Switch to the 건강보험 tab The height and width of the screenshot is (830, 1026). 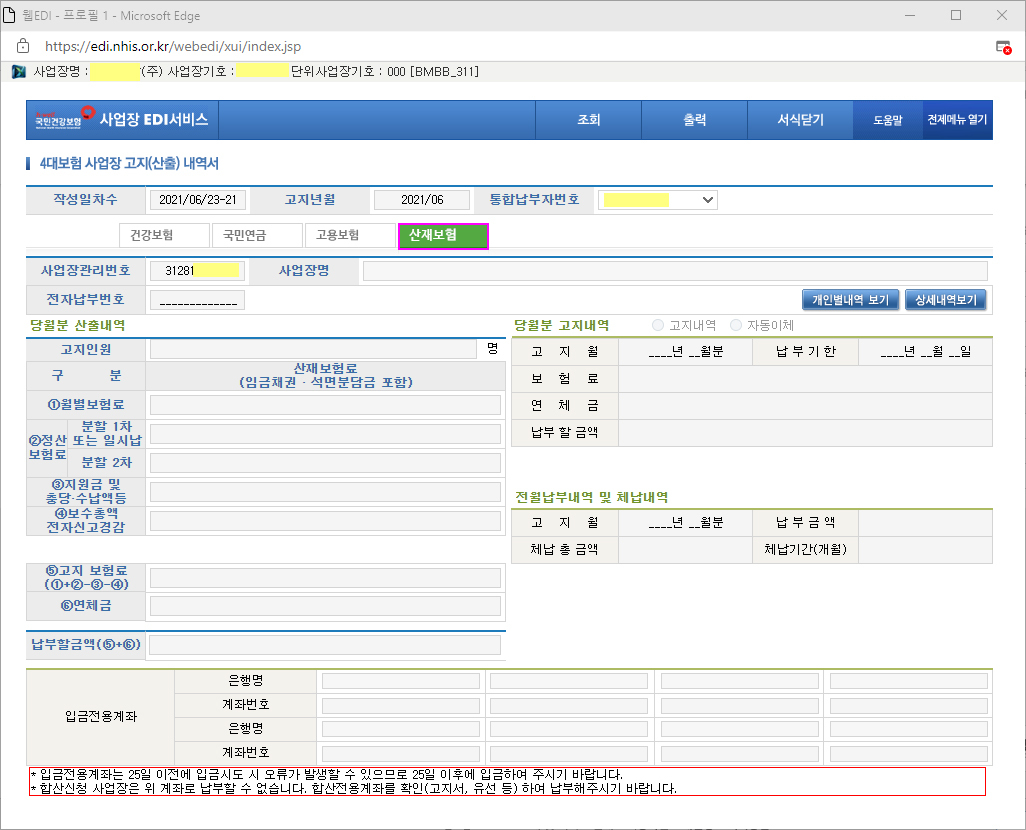[x=164, y=235]
